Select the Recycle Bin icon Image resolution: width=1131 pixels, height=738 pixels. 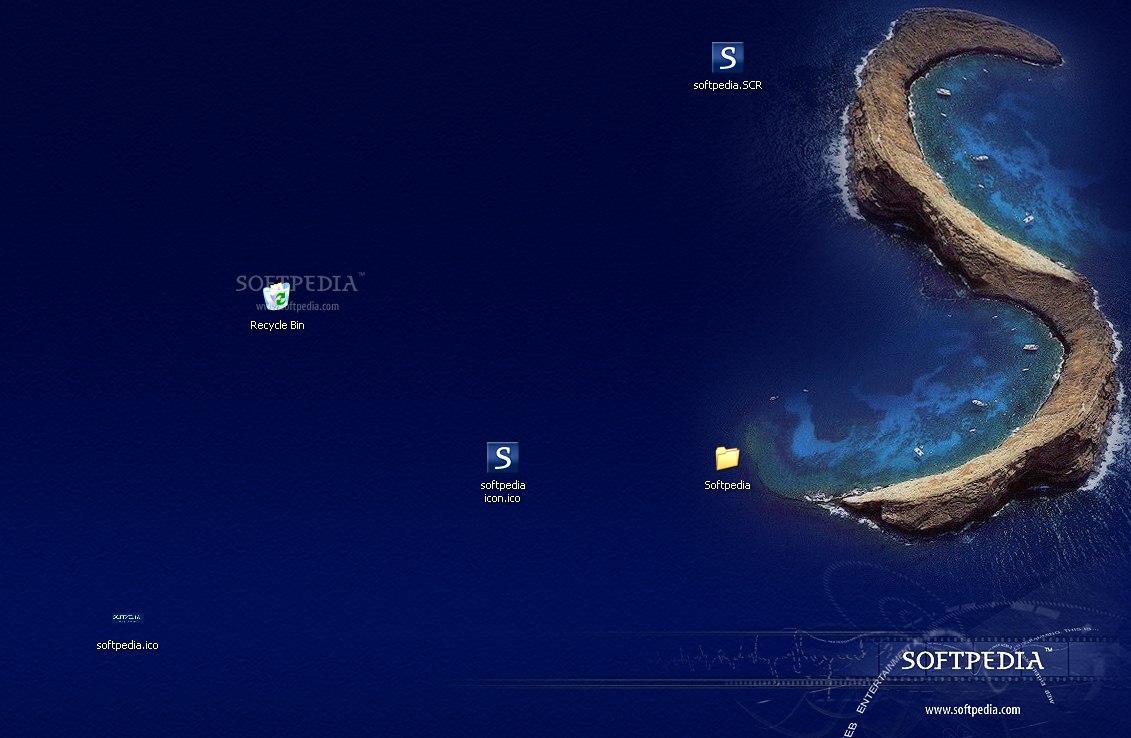coord(277,296)
